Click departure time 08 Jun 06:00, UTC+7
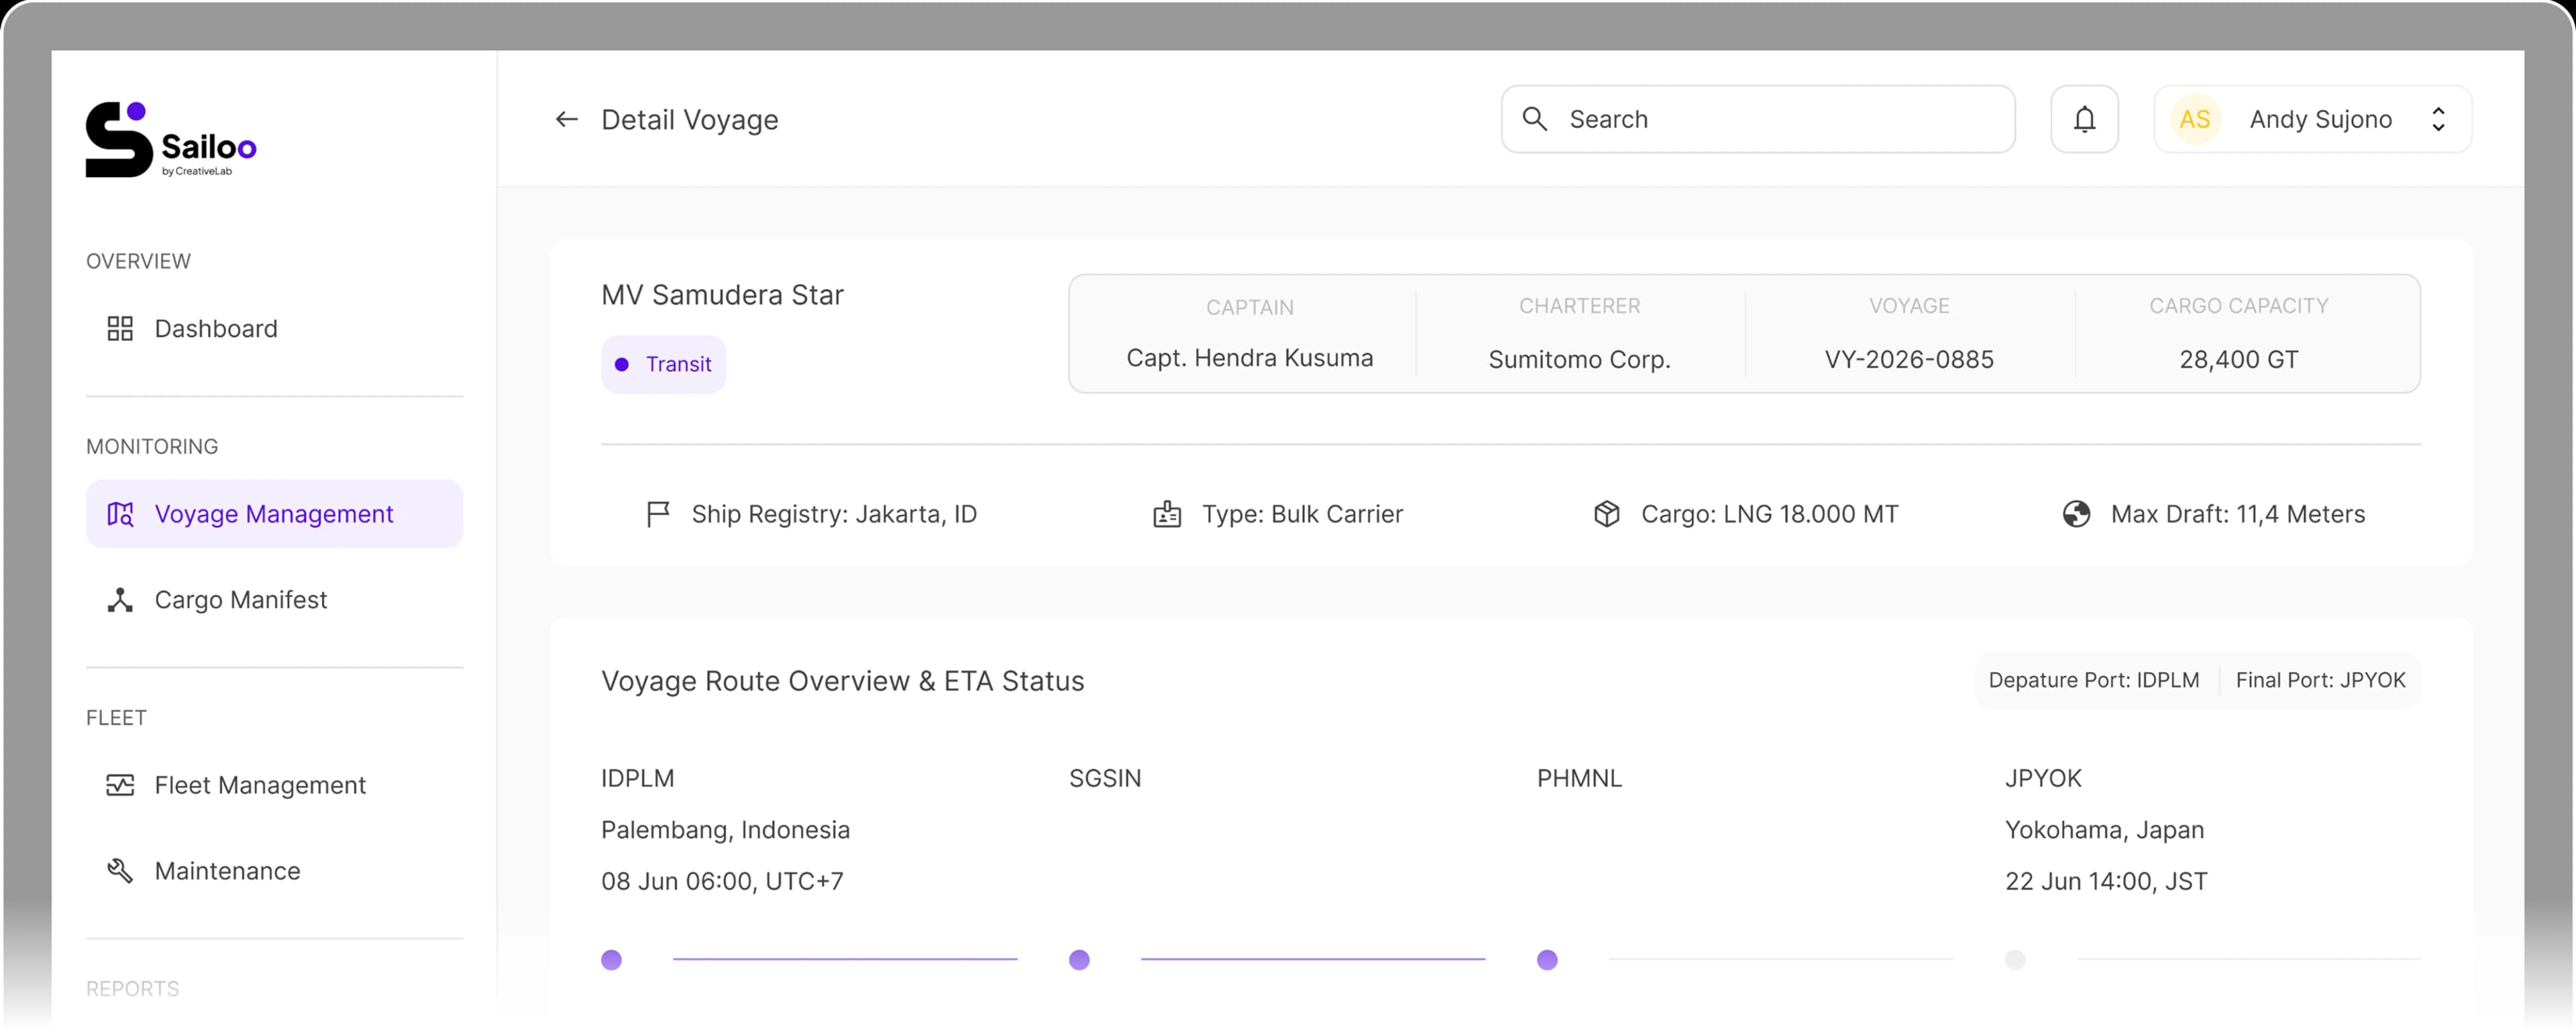 (722, 881)
